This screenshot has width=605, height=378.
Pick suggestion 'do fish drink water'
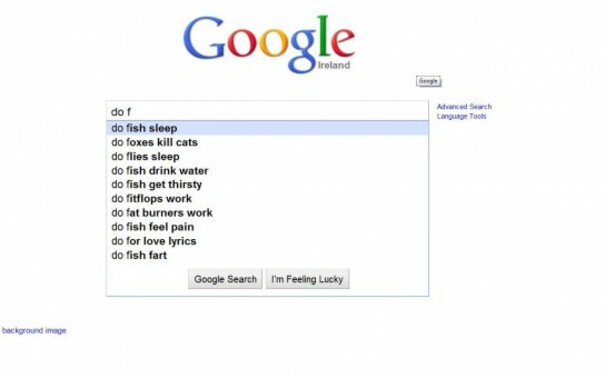pos(267,170)
